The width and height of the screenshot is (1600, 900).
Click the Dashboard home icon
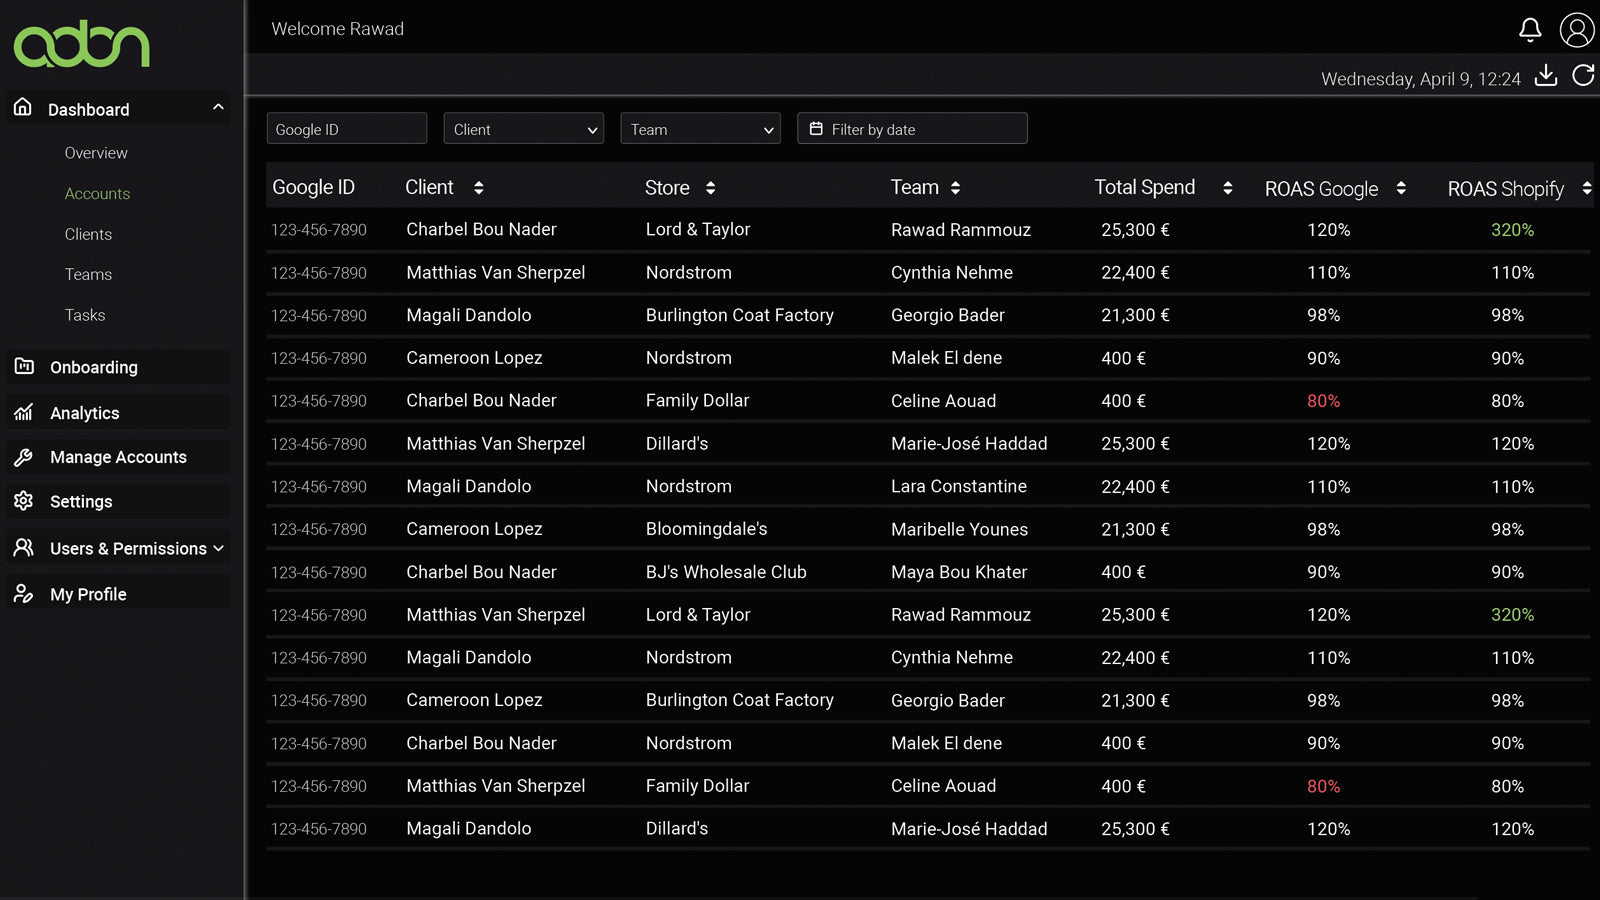(23, 108)
